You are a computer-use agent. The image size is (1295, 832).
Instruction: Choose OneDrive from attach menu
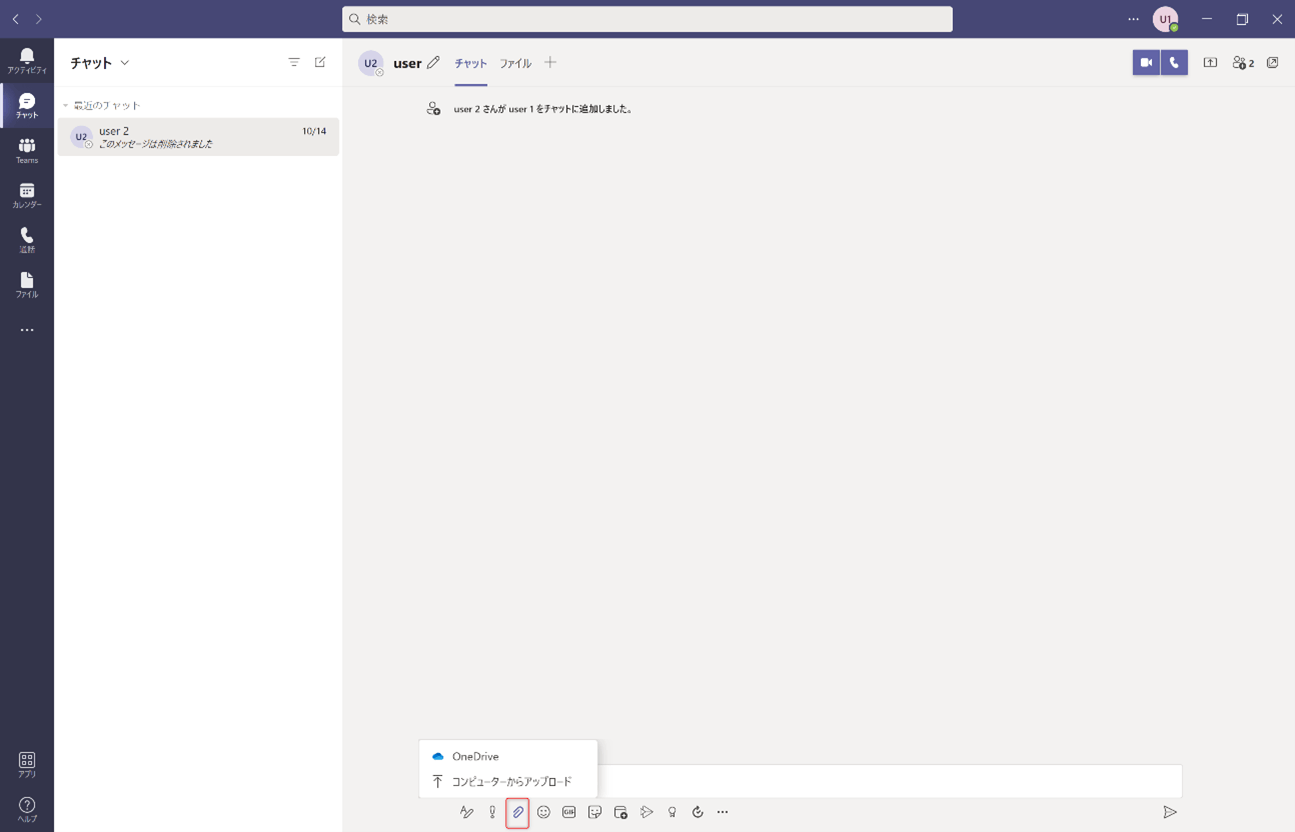(x=508, y=756)
